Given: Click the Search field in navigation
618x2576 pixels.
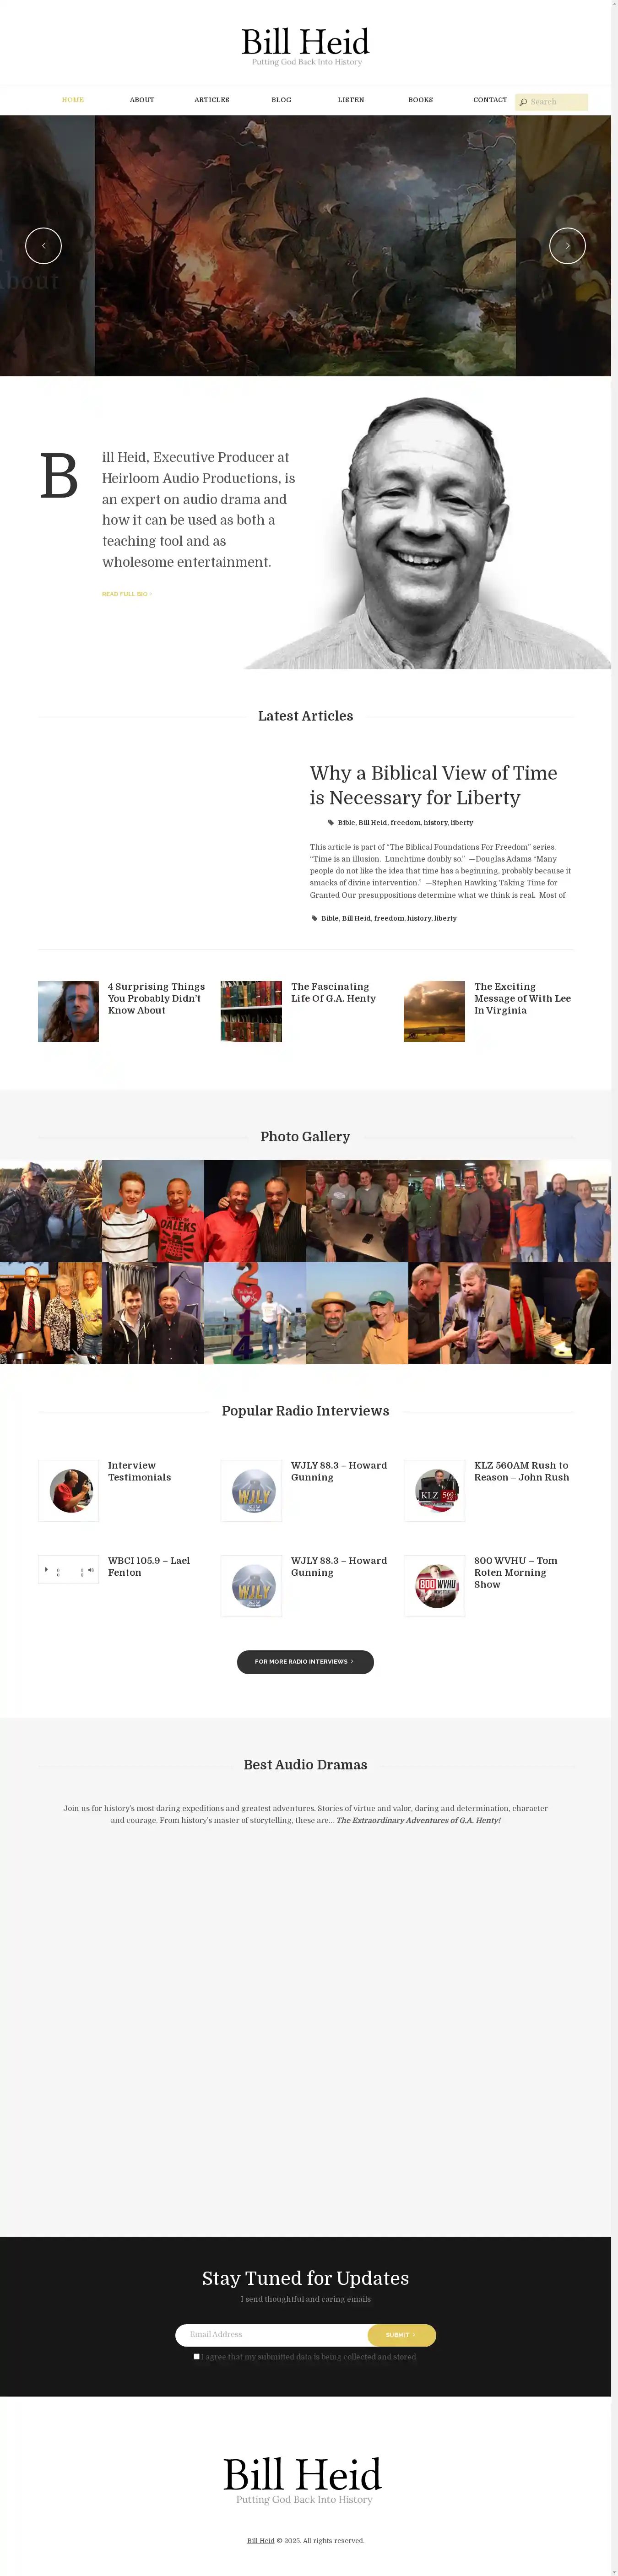Looking at the screenshot, I should [x=551, y=102].
